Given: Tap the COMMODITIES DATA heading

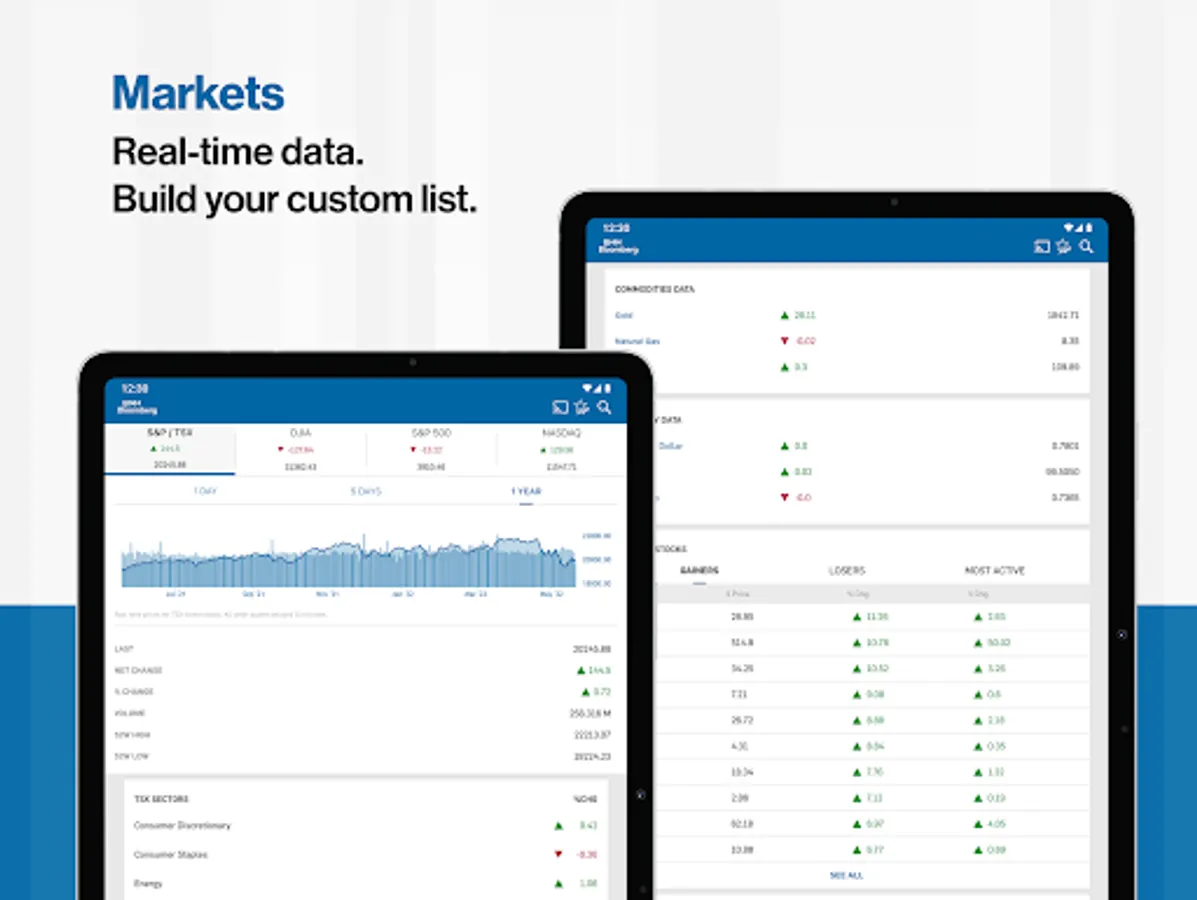Looking at the screenshot, I should tap(654, 289).
